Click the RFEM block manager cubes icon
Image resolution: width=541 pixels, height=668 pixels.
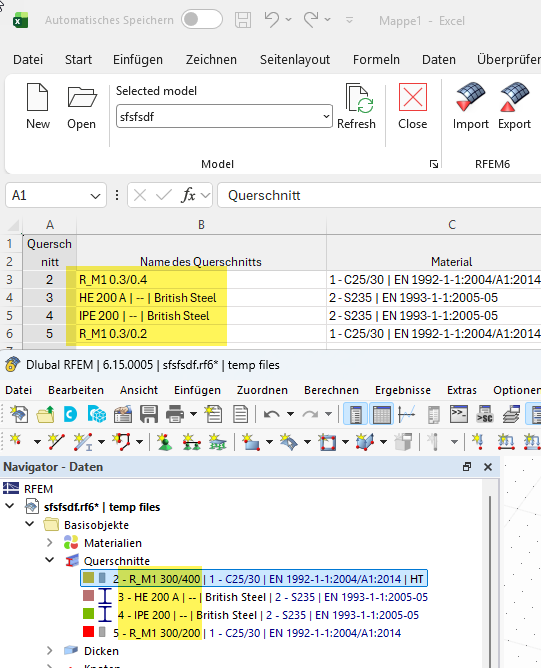97,414
